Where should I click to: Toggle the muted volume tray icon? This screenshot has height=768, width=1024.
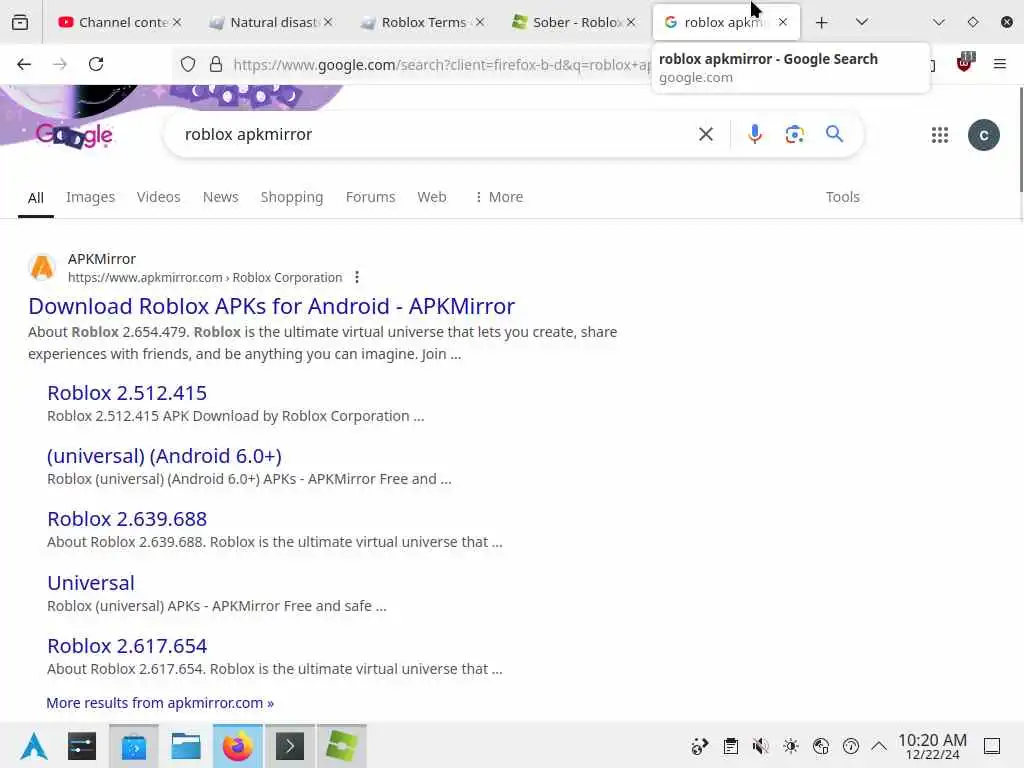(x=760, y=746)
